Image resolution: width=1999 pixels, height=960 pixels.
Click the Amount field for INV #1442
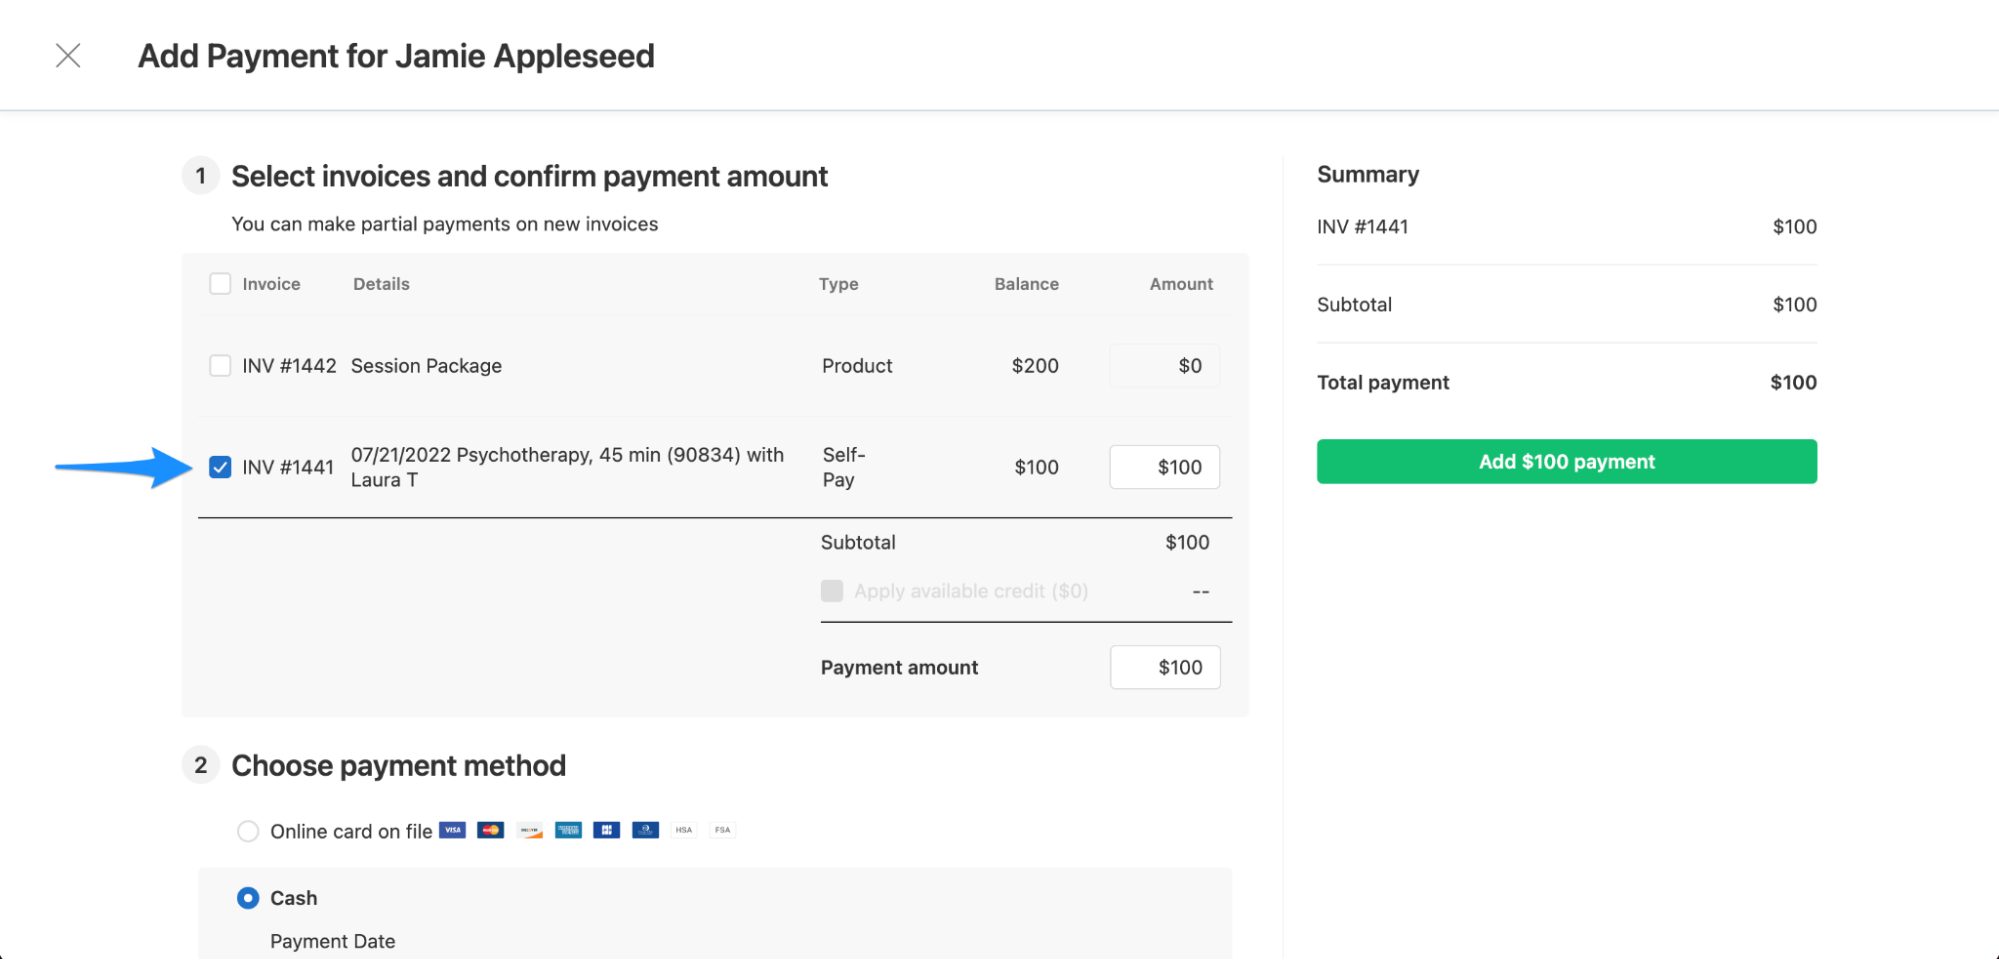(x=1164, y=365)
